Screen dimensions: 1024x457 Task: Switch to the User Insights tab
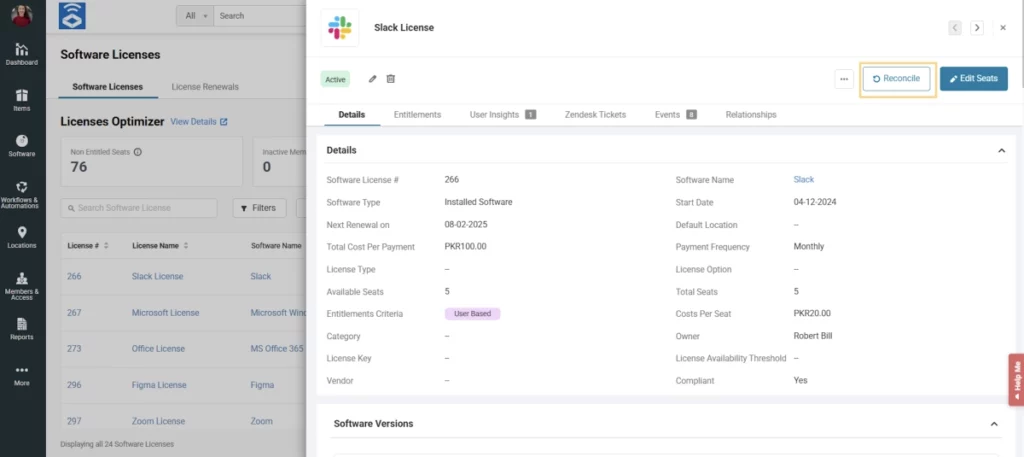[x=502, y=115]
